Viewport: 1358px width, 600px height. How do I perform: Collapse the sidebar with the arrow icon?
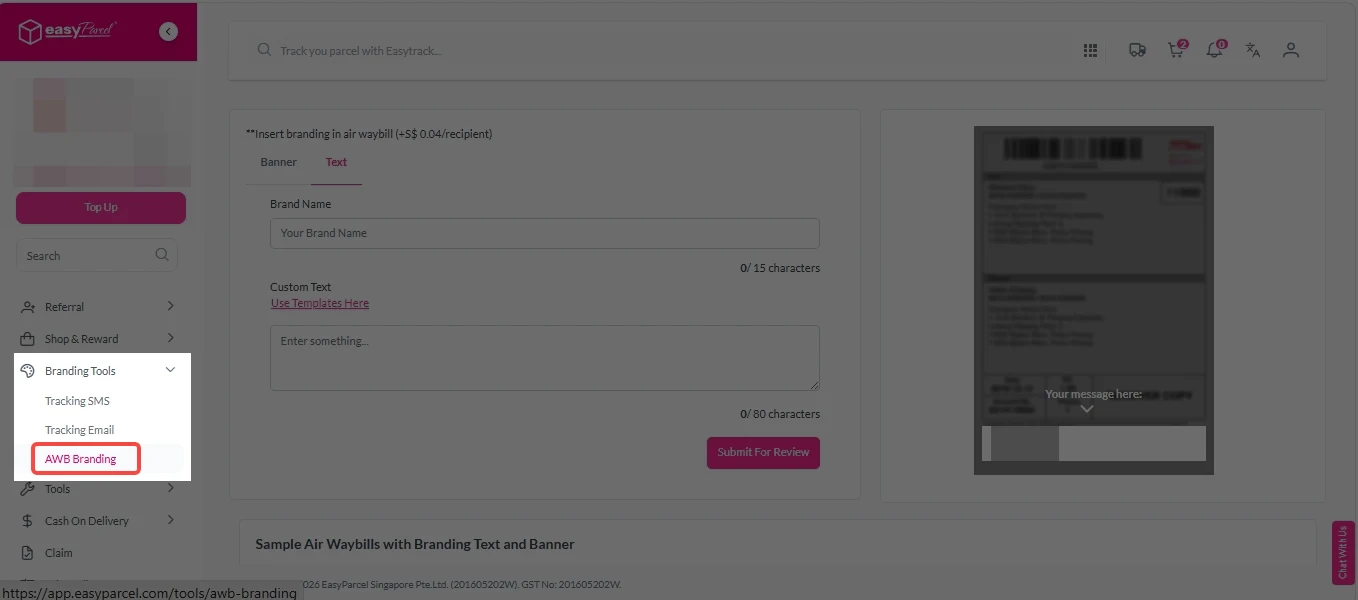[168, 32]
